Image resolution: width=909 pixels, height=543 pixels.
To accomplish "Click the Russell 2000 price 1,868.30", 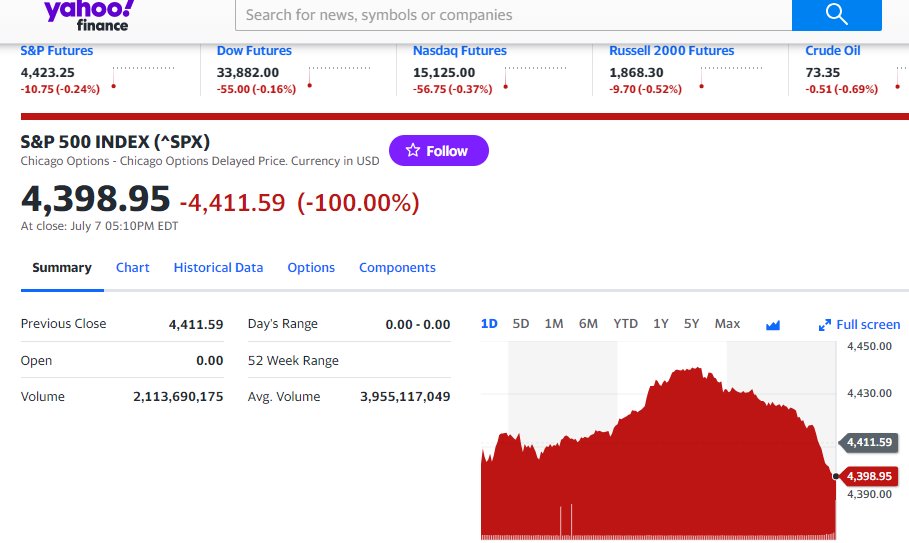I will 636,72.
